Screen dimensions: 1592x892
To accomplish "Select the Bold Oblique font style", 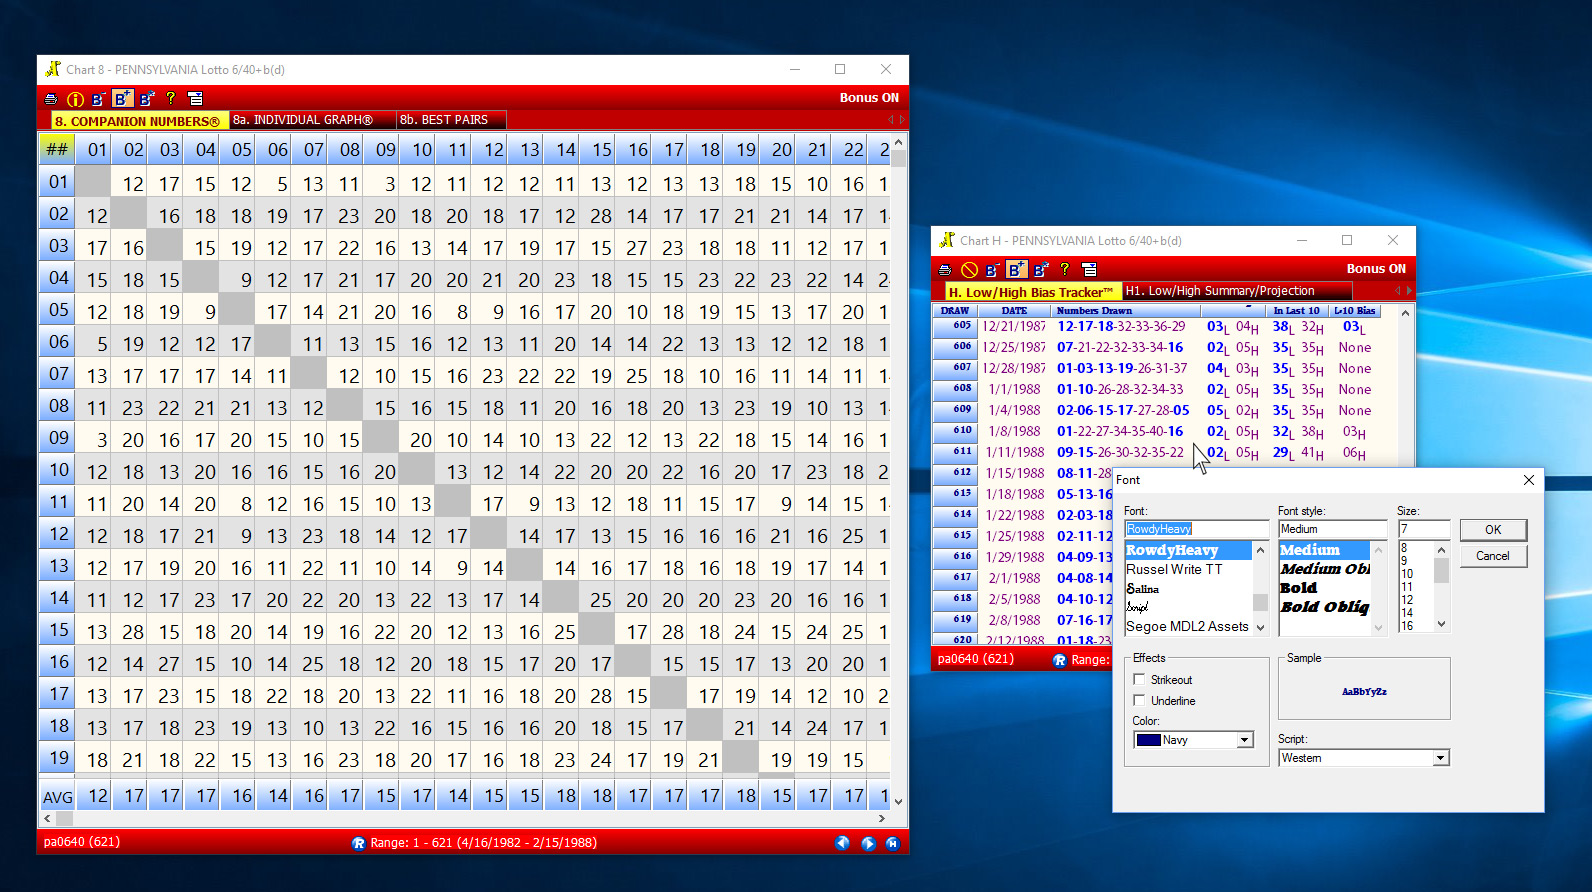I will pyautogui.click(x=1324, y=607).
